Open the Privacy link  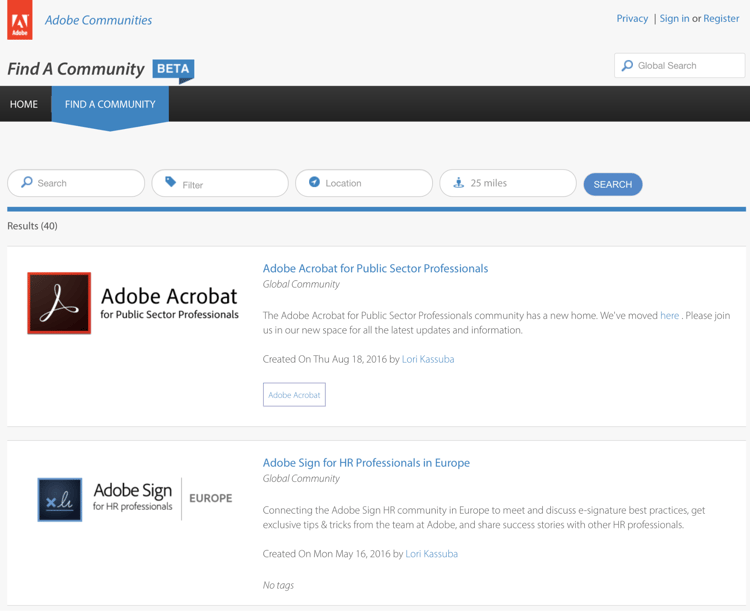pos(632,18)
